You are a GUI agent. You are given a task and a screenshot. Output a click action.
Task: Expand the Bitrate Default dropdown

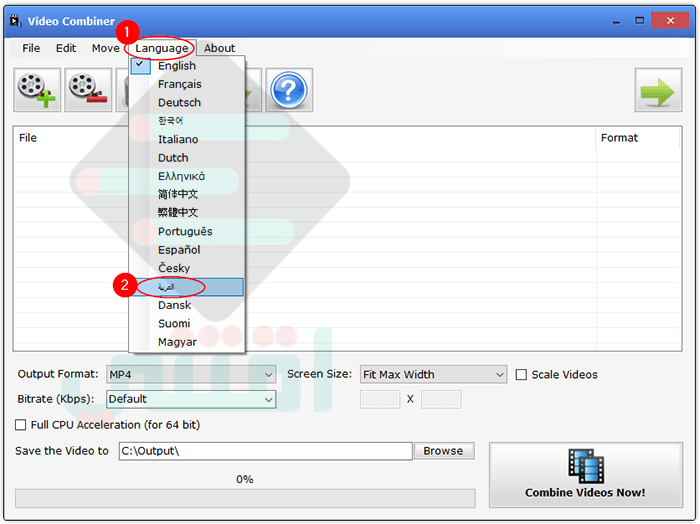coord(191,399)
